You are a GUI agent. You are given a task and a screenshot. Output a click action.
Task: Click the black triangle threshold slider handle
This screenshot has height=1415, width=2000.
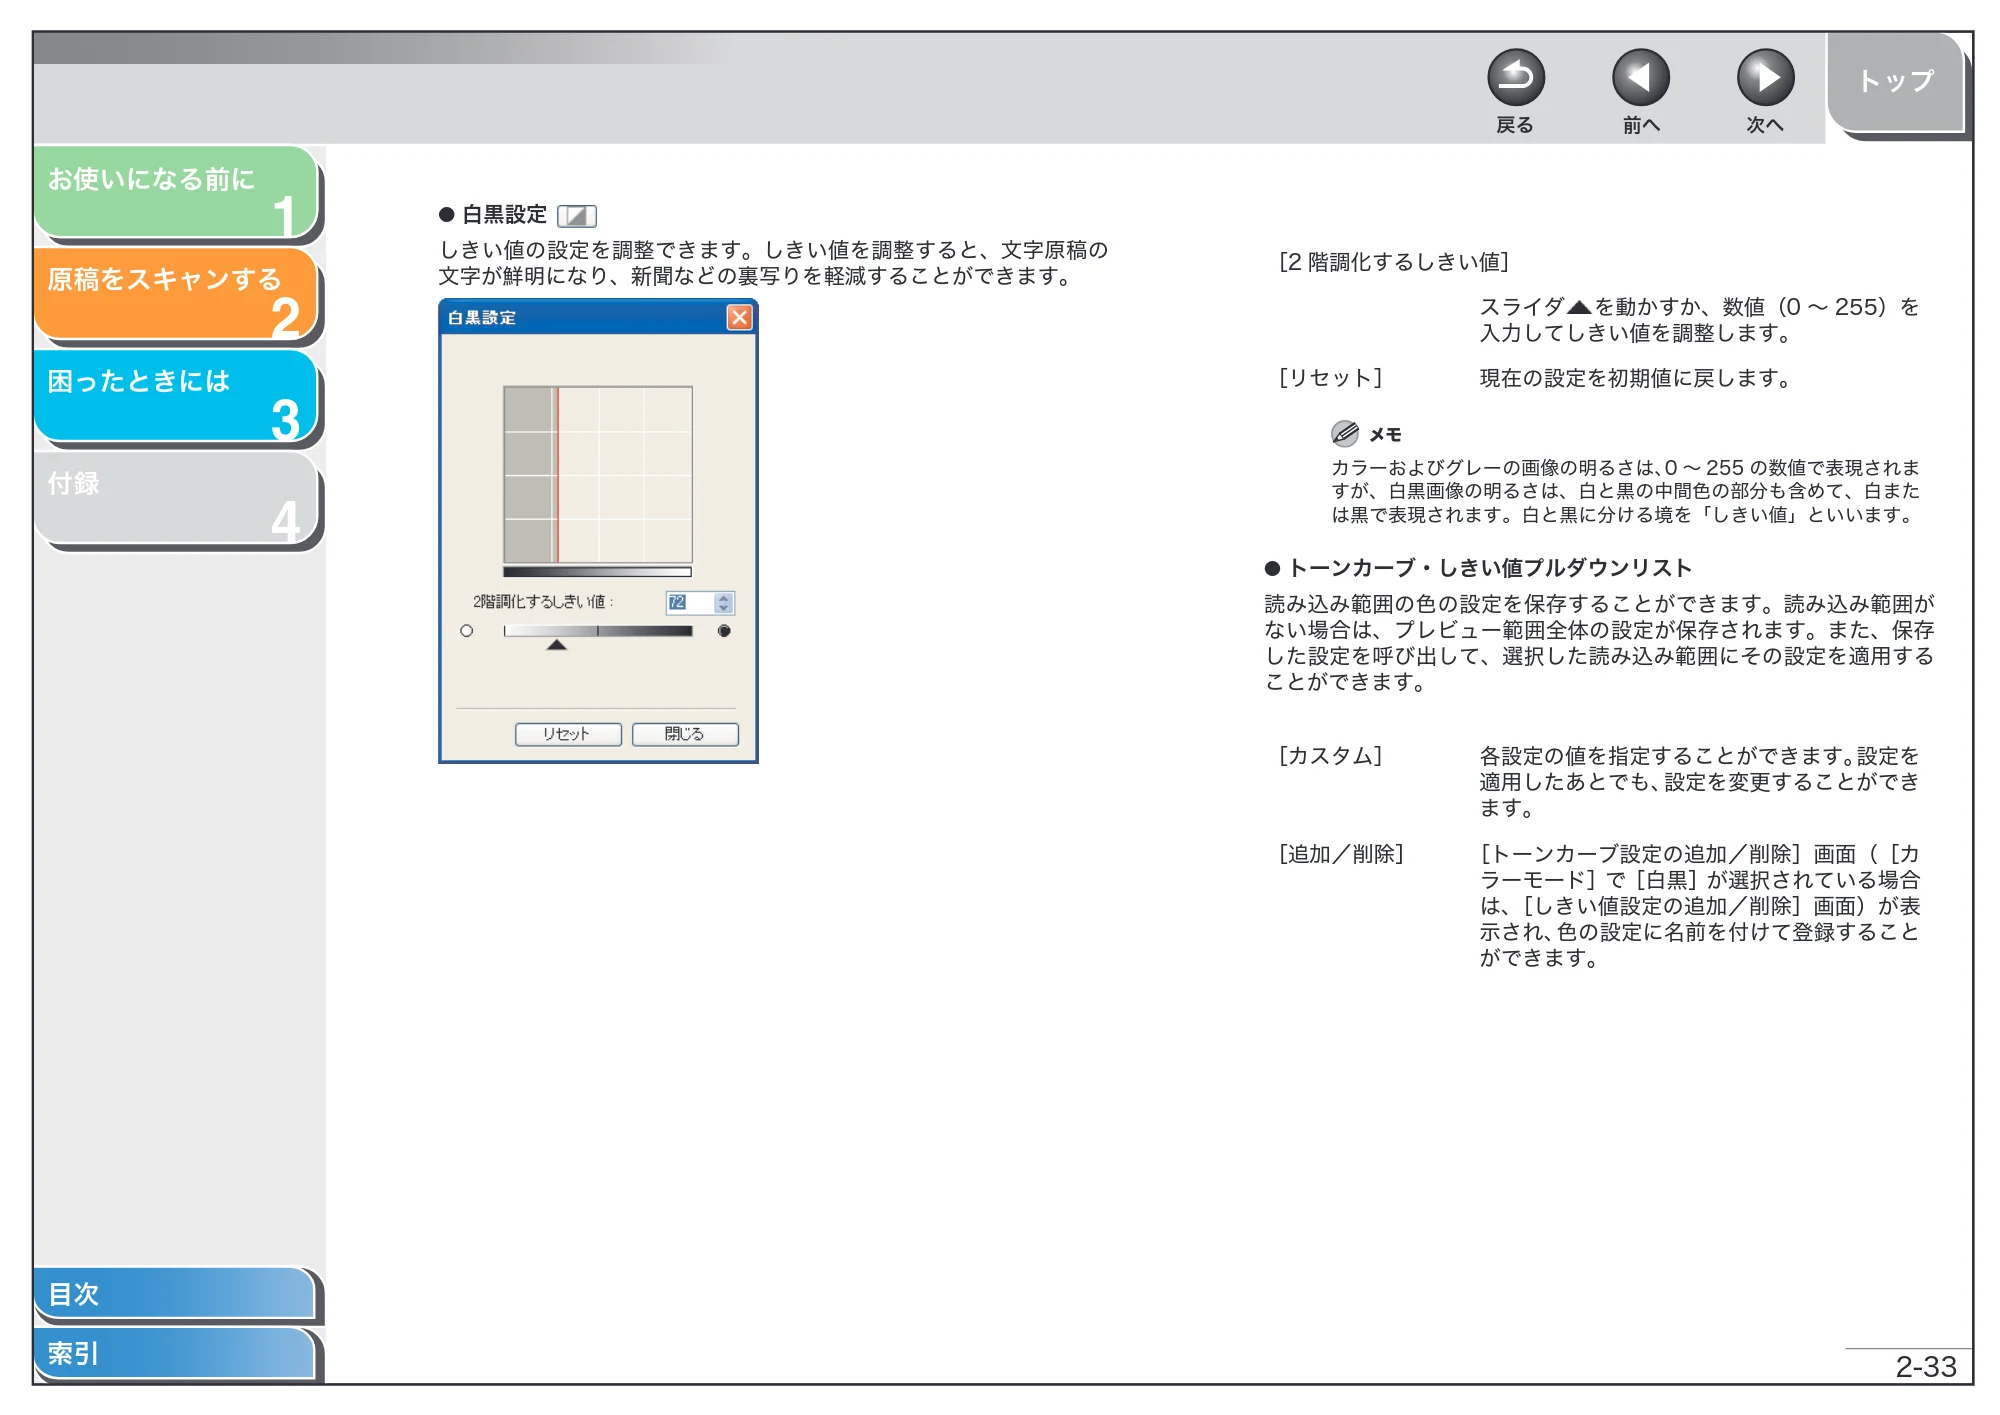click(557, 645)
